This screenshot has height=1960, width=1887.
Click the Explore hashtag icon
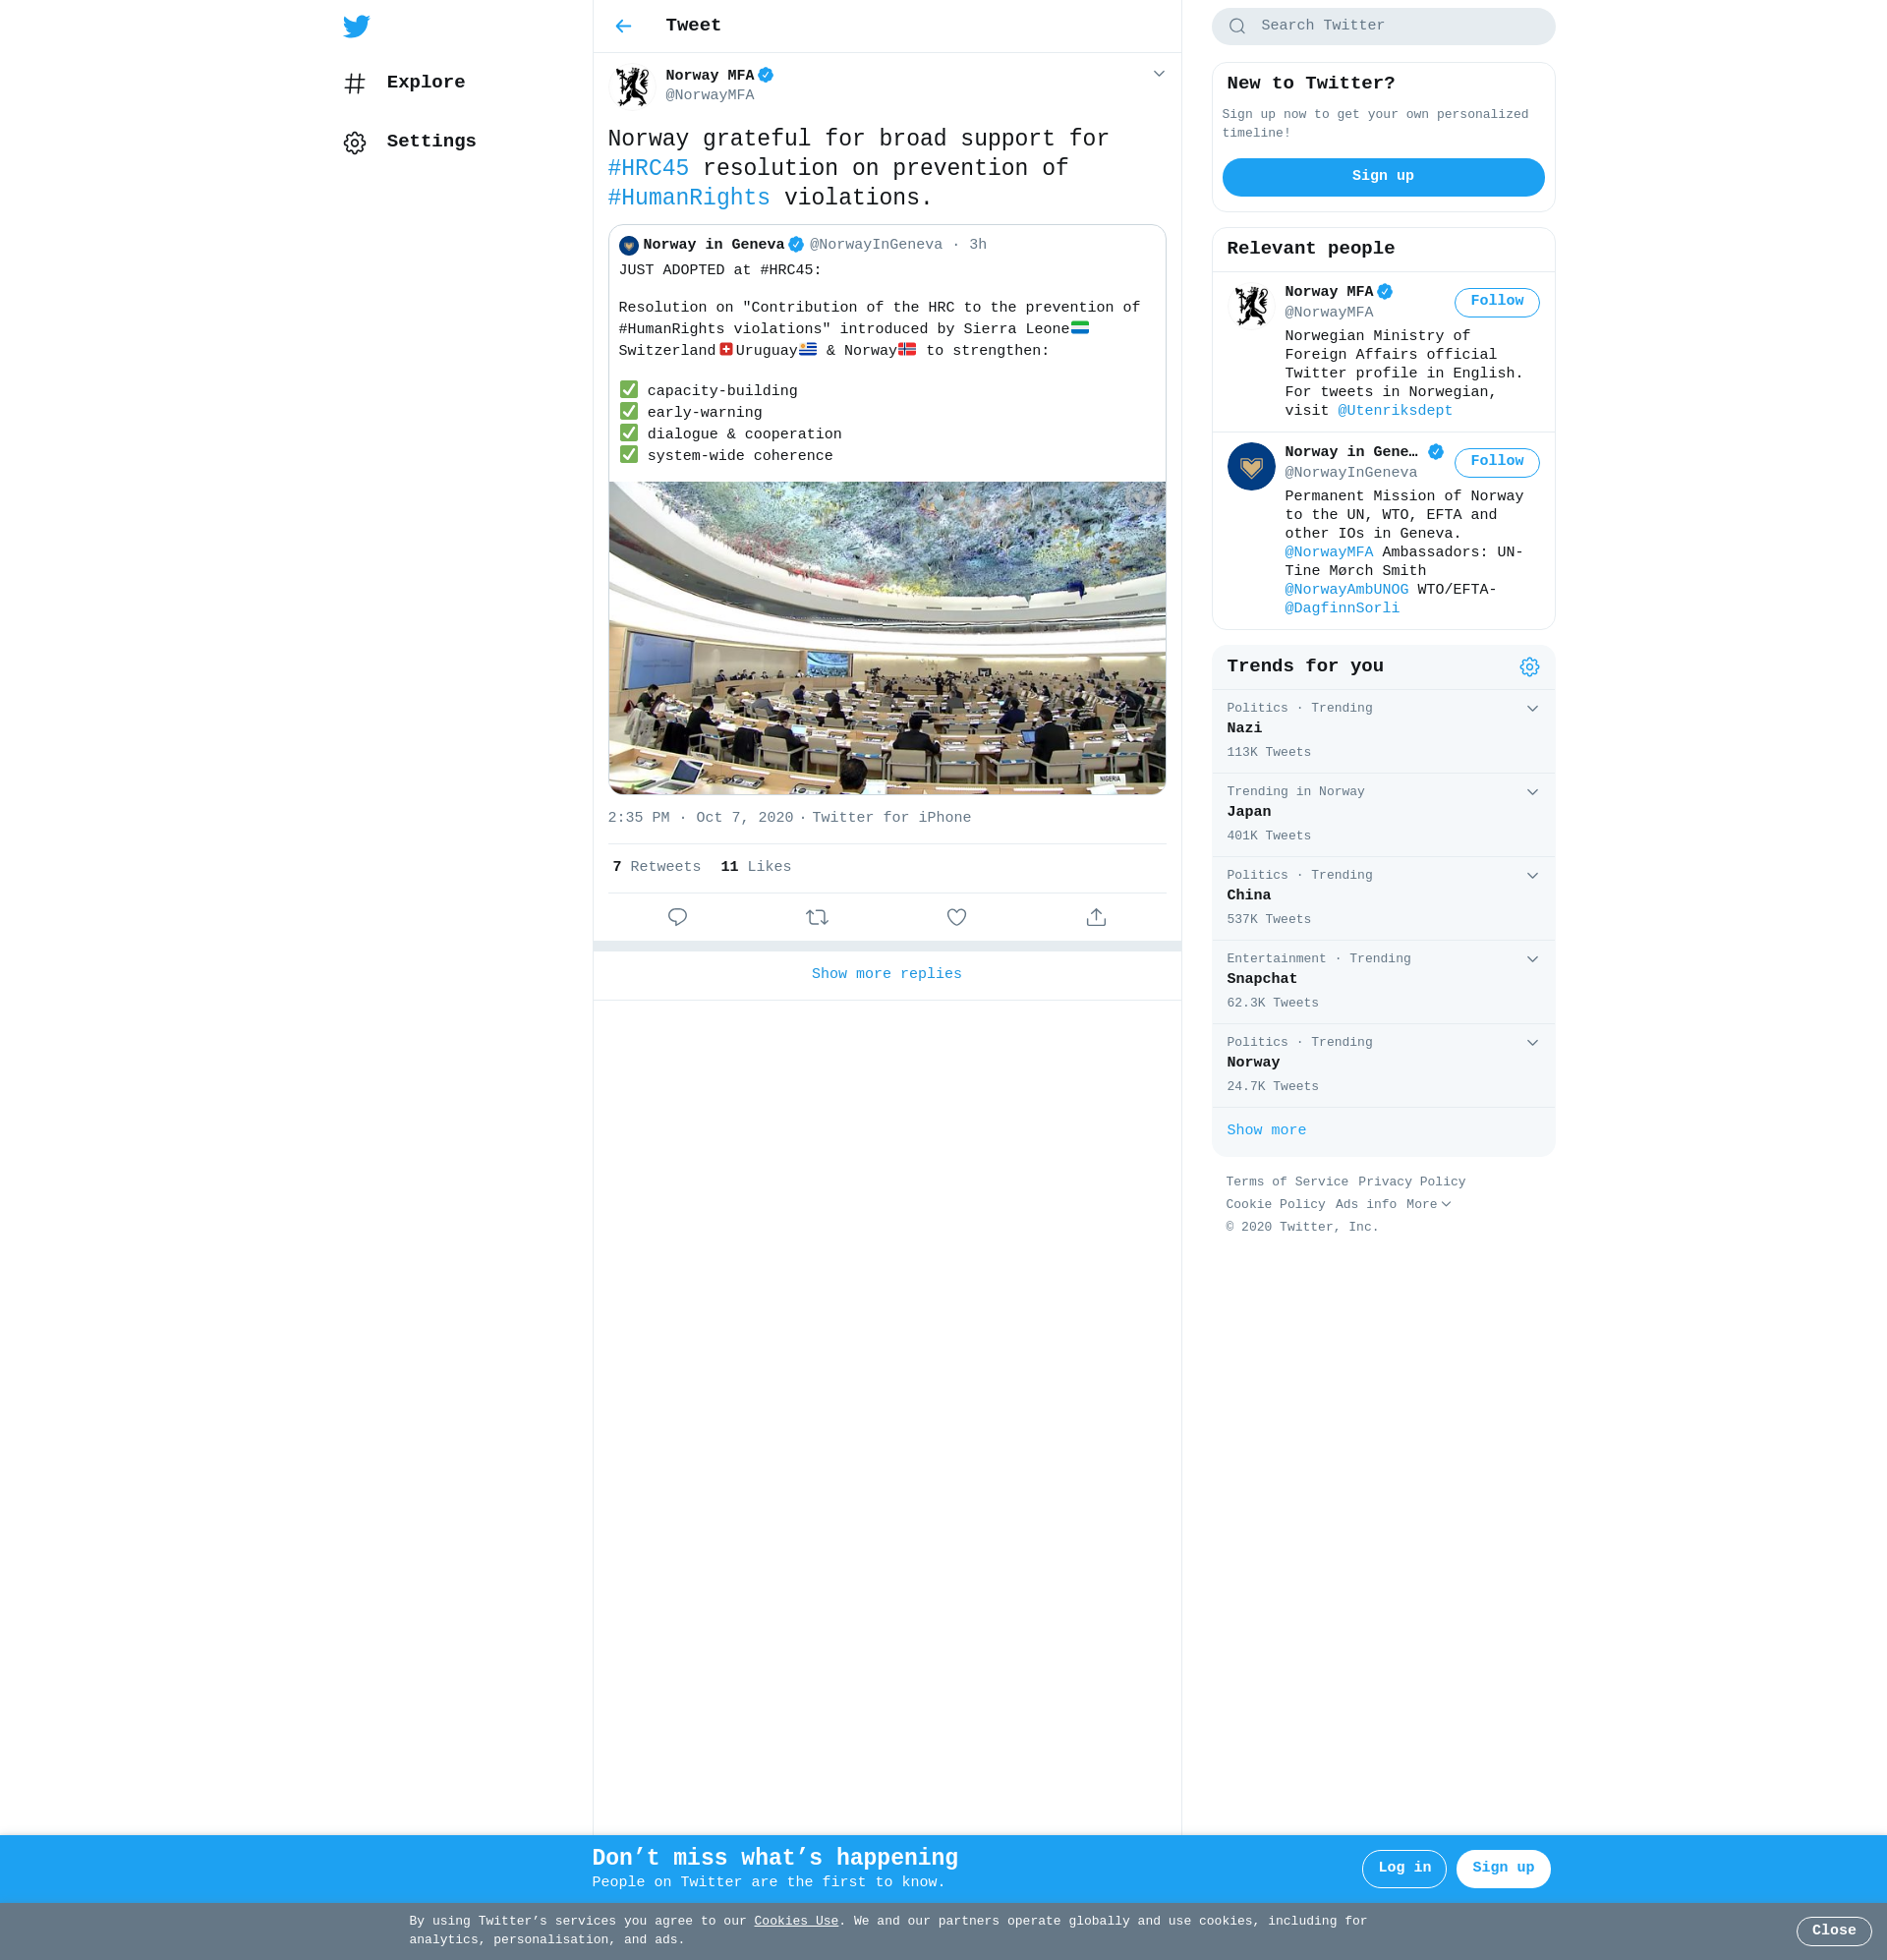355,84
